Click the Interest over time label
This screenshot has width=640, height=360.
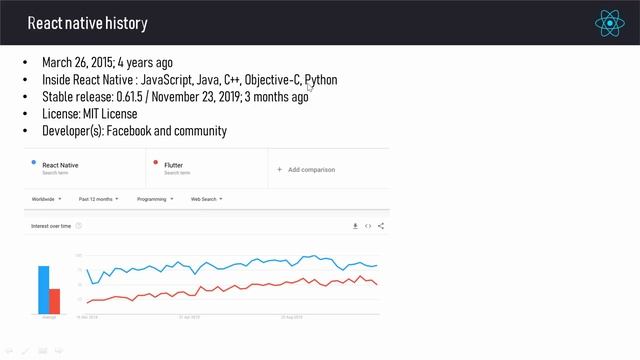(x=51, y=226)
